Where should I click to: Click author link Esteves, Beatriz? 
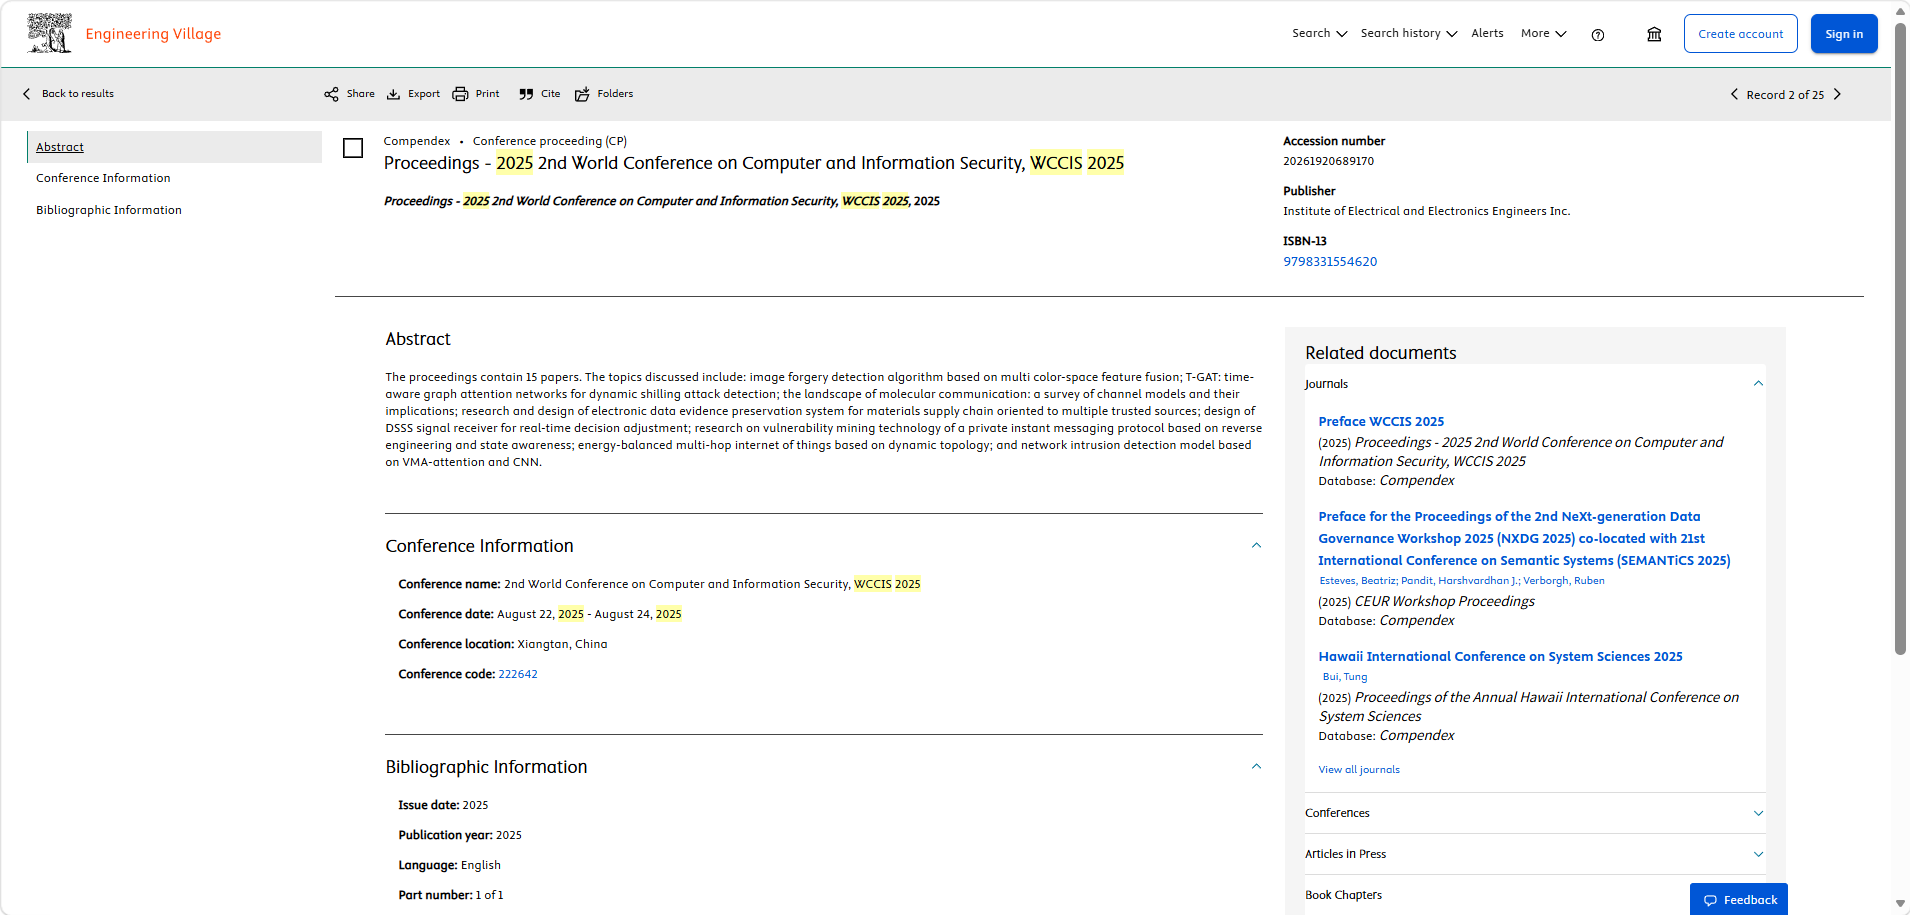click(x=1357, y=581)
